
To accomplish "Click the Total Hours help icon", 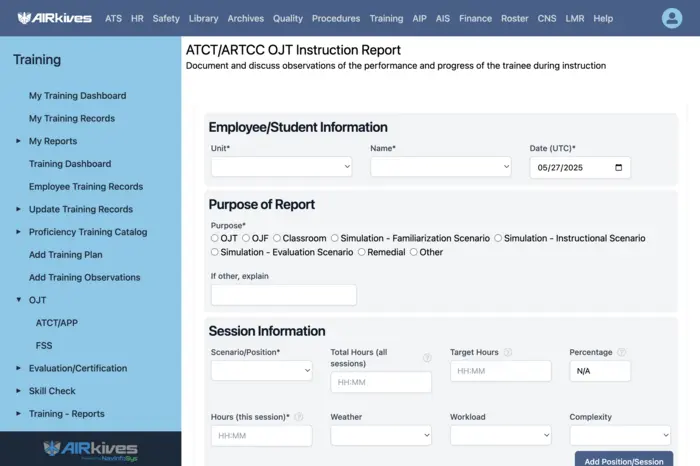I will point(427,358).
